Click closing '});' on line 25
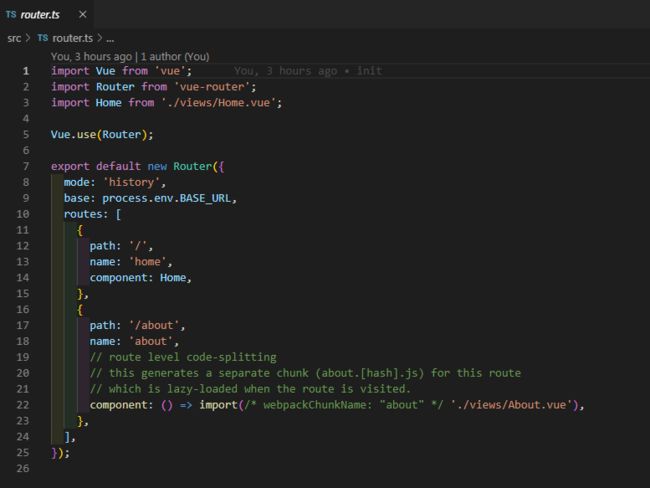Screen dimensions: 650x488 [61, 453]
